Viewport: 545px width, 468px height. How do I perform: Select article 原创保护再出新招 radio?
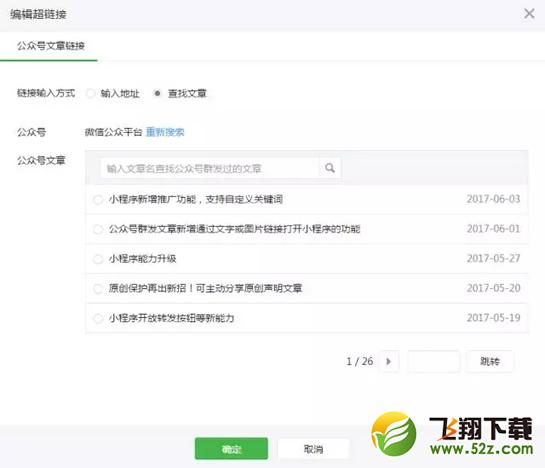[x=98, y=289]
